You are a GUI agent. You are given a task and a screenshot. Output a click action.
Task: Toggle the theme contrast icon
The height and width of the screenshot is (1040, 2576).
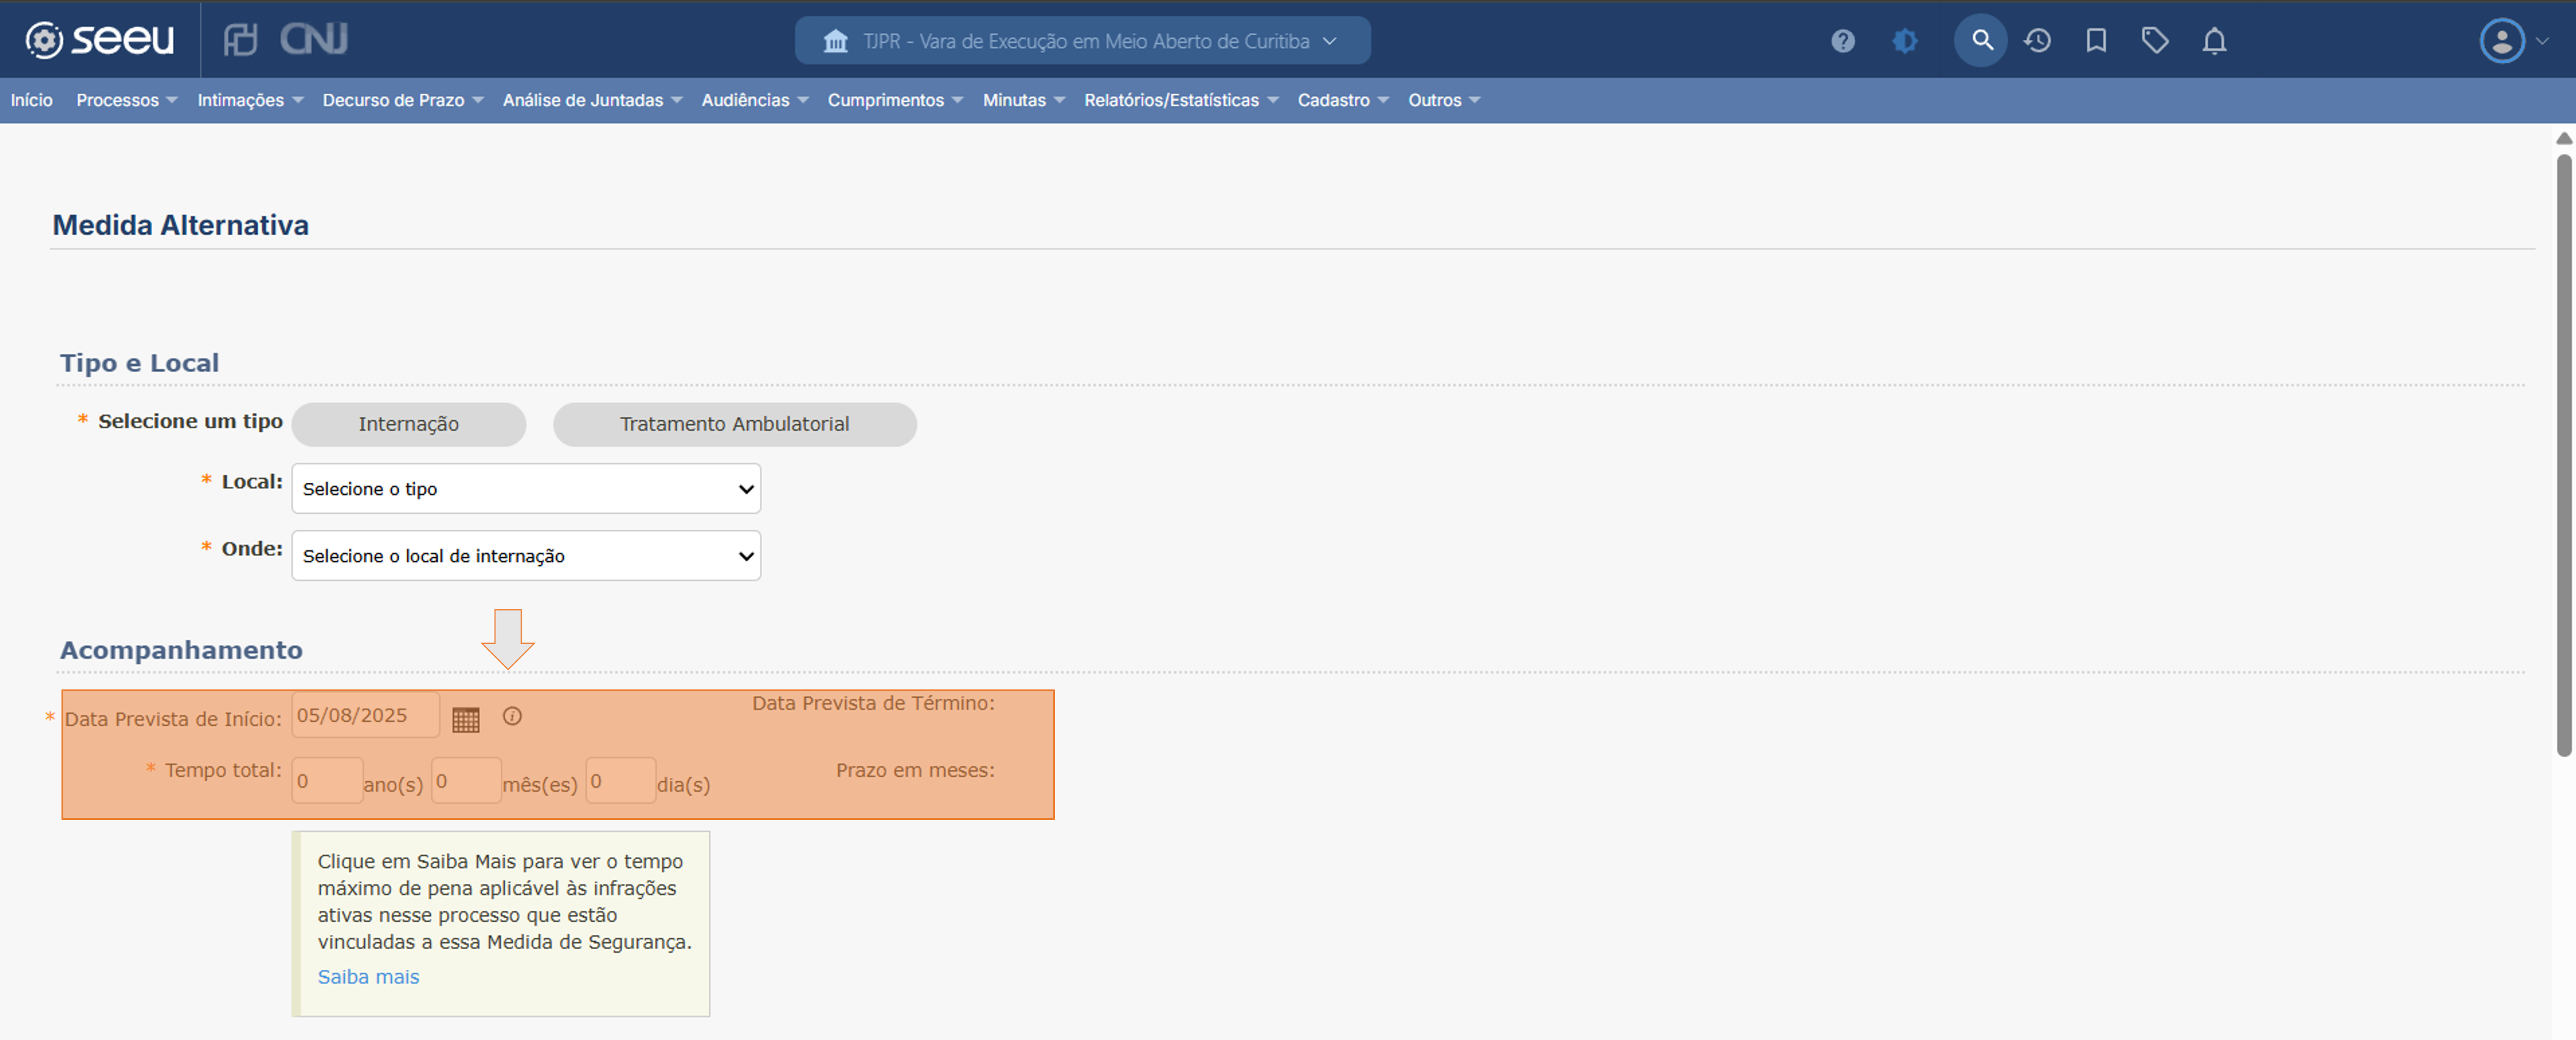point(1905,41)
